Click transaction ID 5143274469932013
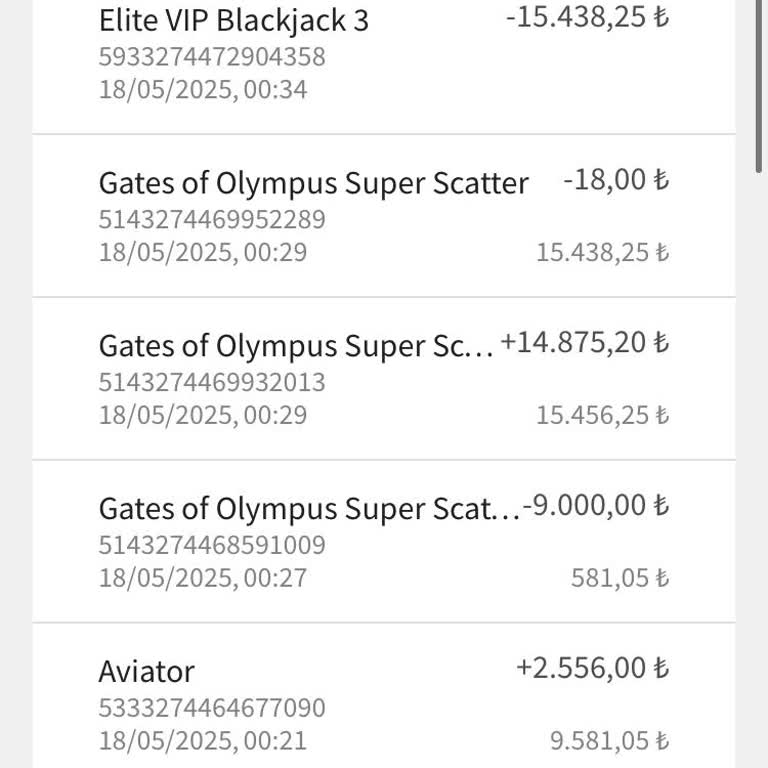Viewport: 768px width, 768px height. tap(212, 382)
